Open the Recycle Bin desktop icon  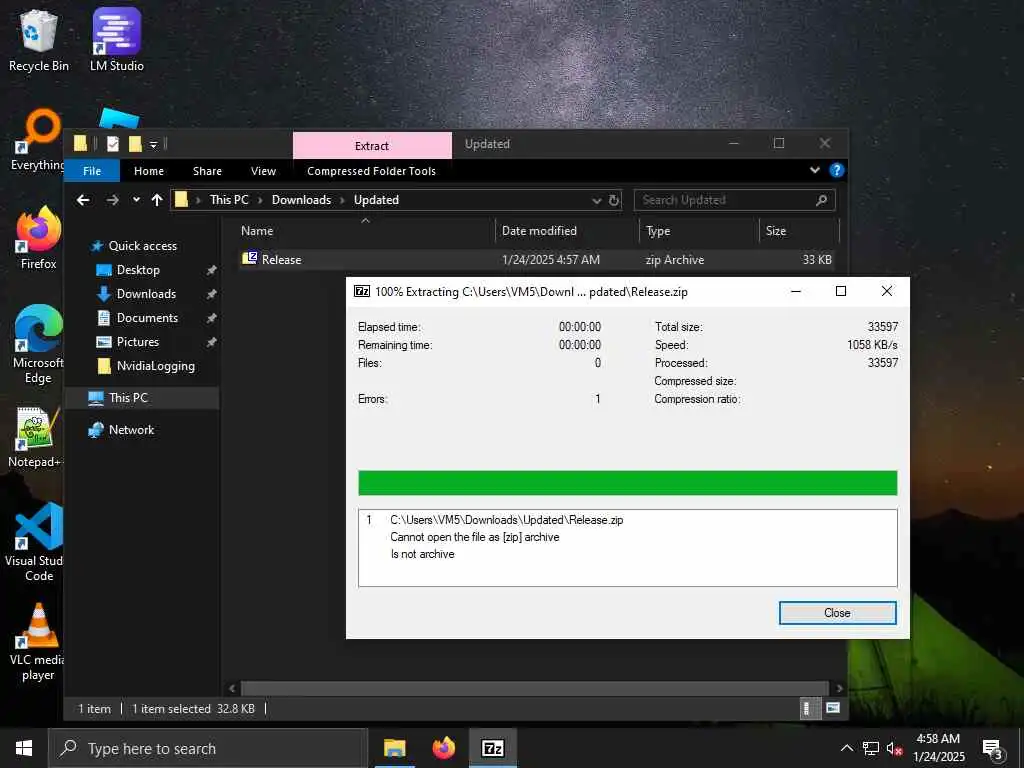[x=38, y=40]
